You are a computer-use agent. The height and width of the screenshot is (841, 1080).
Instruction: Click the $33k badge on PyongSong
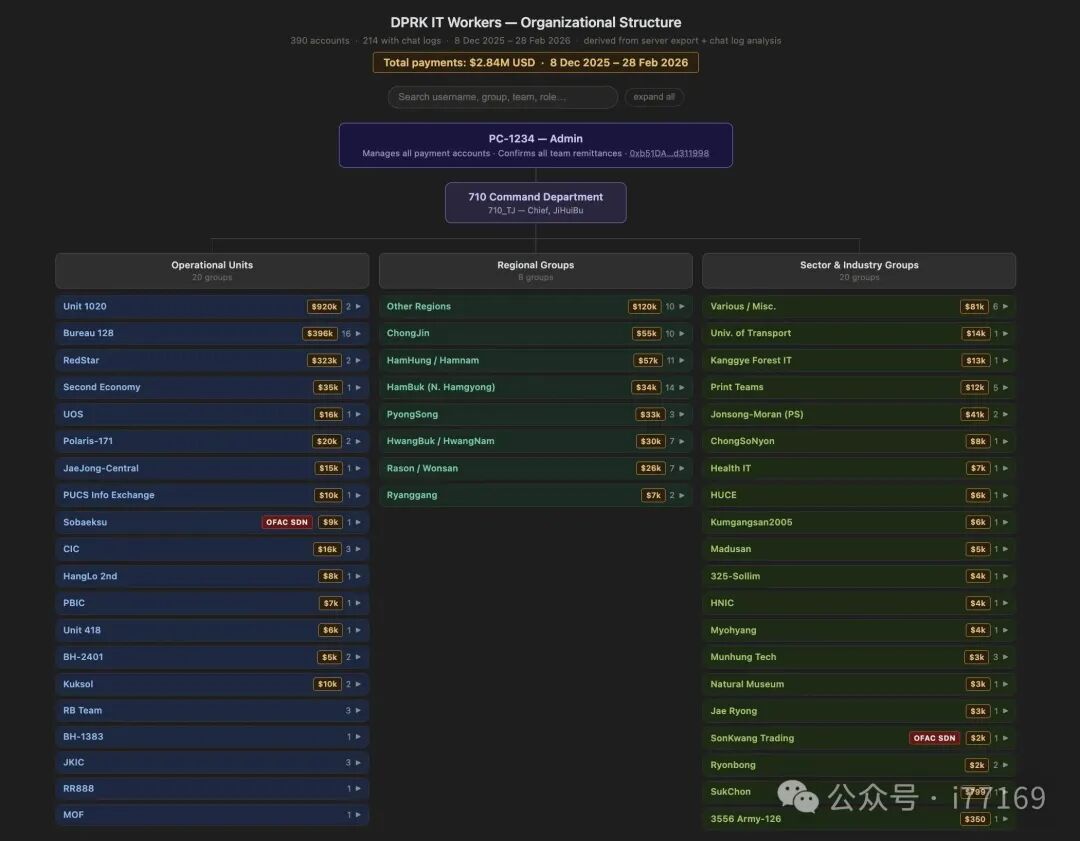point(650,414)
